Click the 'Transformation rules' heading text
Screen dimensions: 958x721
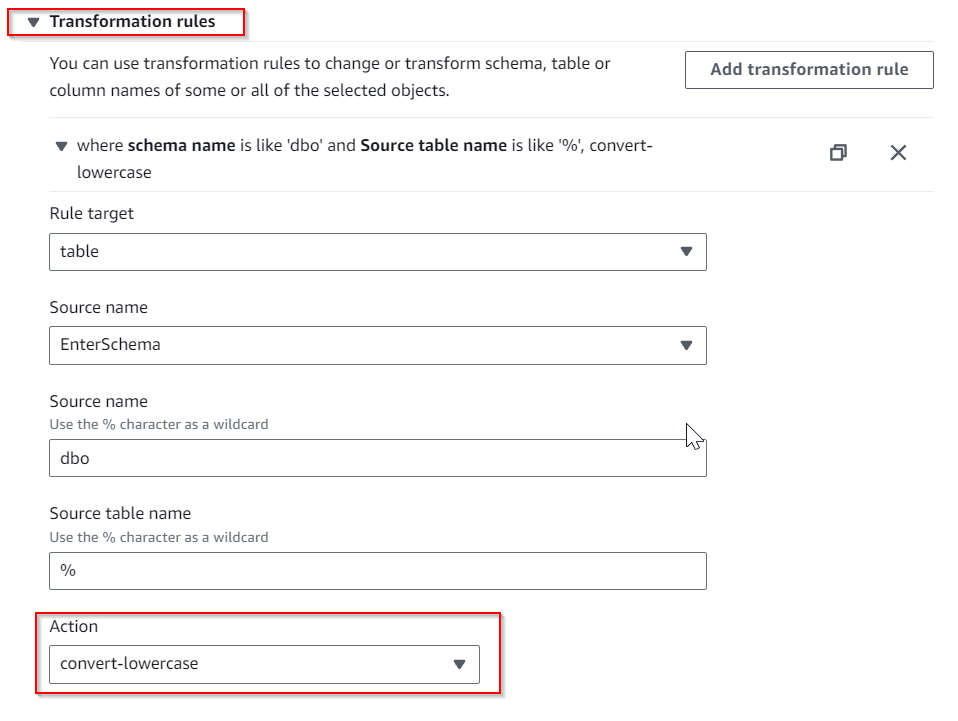pos(132,21)
